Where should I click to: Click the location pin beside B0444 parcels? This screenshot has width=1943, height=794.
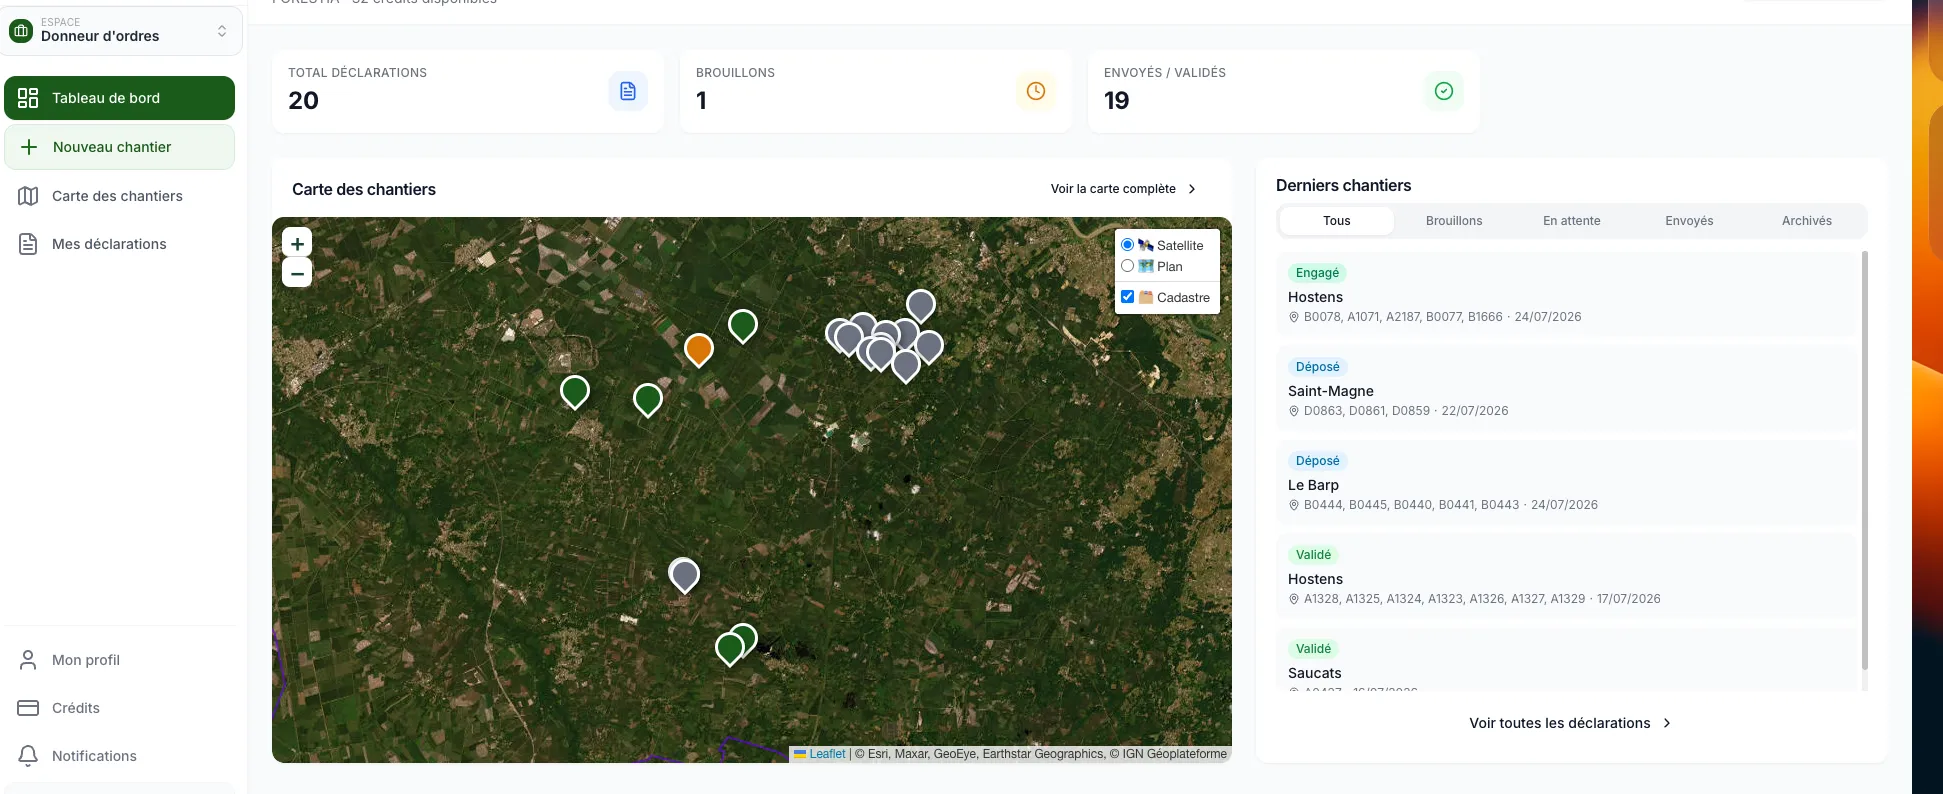(x=1294, y=505)
